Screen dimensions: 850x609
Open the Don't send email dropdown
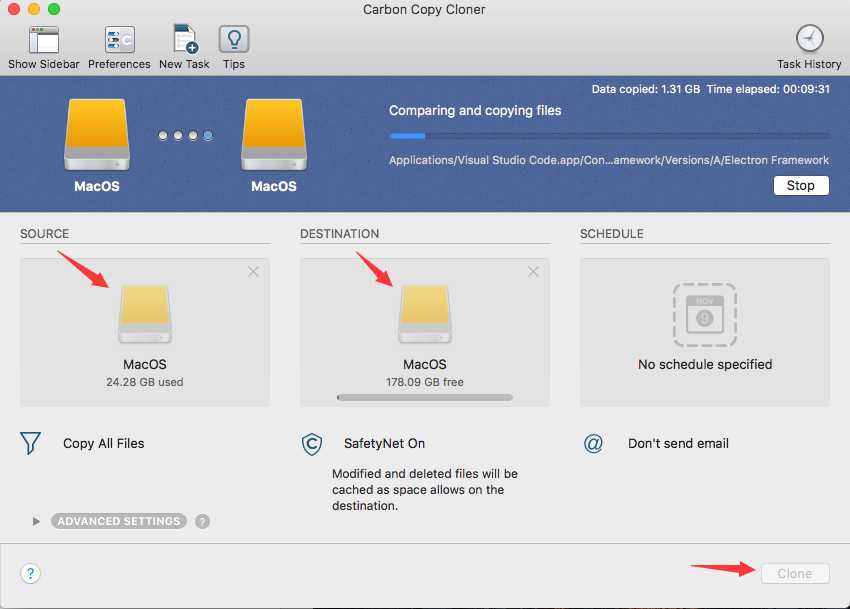point(678,444)
